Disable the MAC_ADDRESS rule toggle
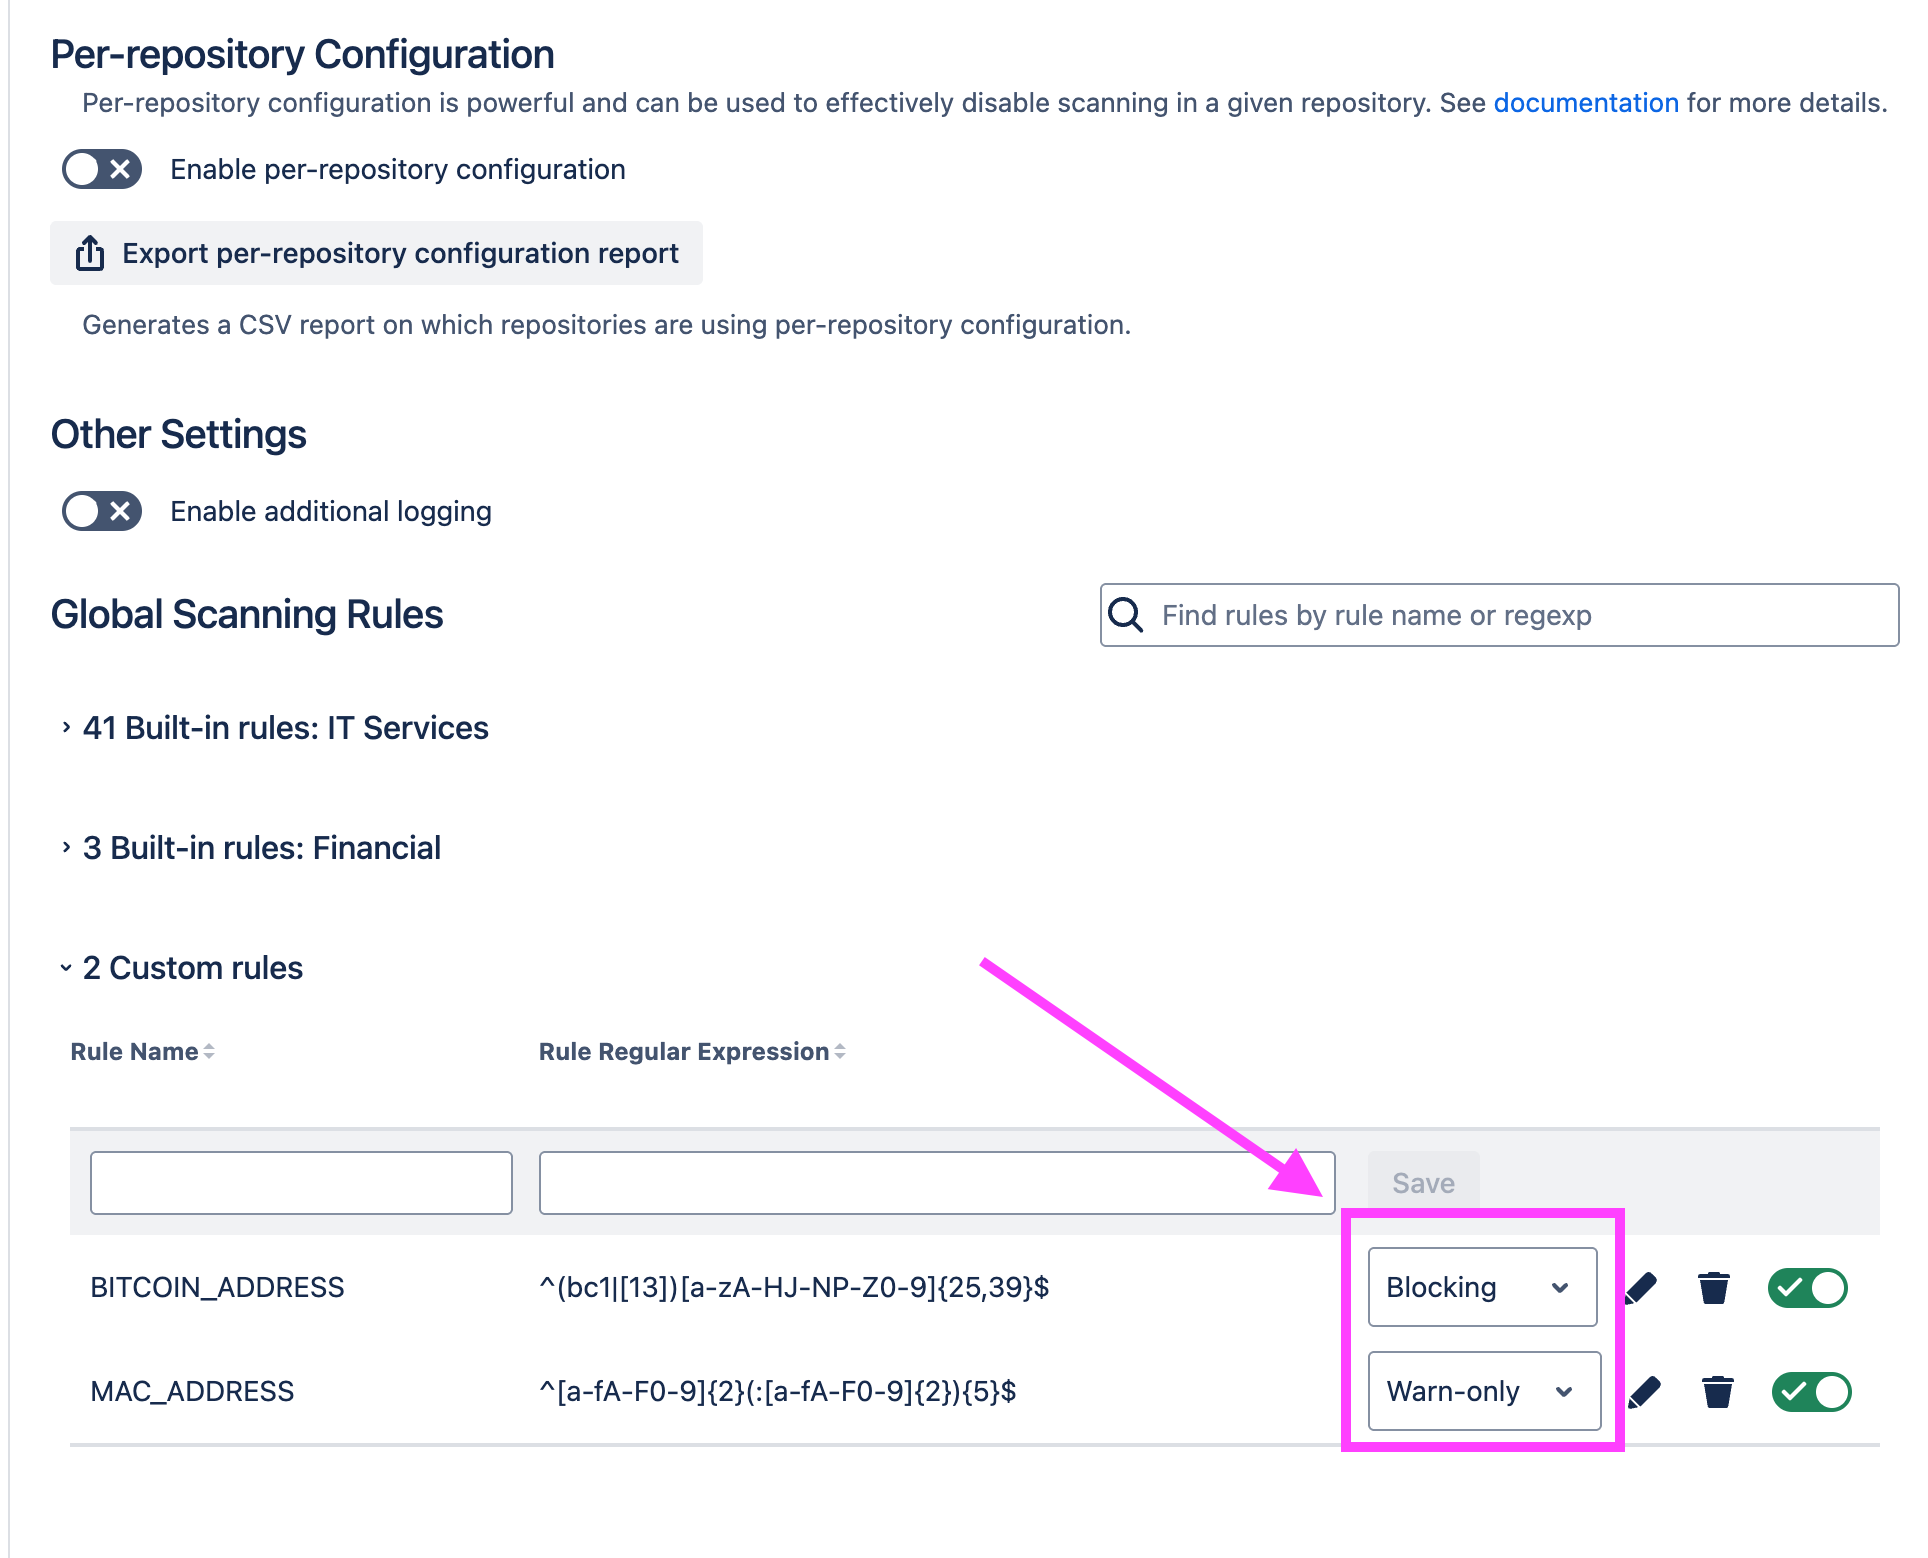 [1811, 1392]
